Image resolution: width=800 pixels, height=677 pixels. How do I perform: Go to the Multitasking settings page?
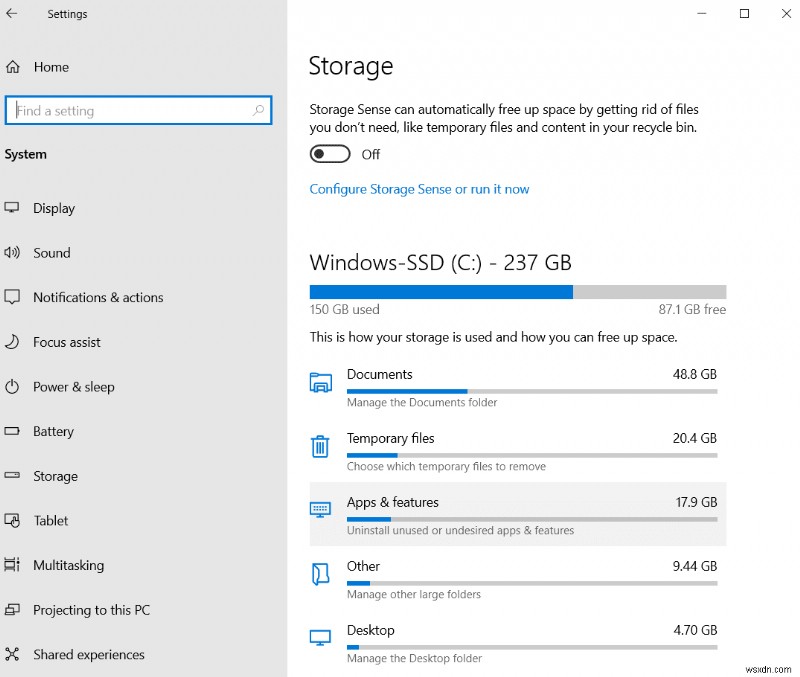(x=68, y=566)
